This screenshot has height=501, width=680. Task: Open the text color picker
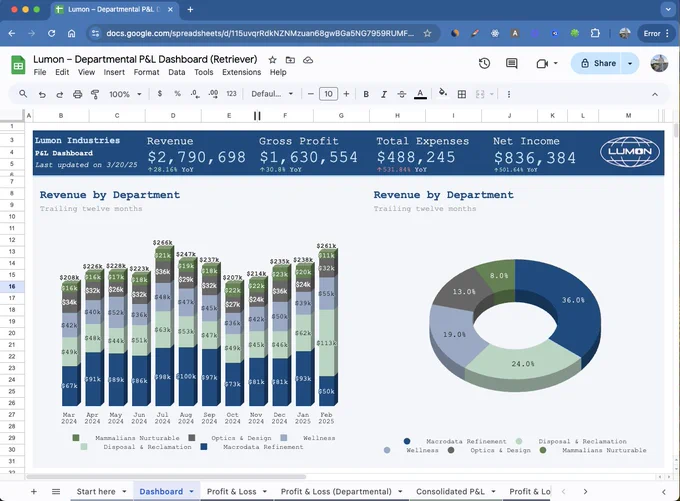pyautogui.click(x=420, y=94)
